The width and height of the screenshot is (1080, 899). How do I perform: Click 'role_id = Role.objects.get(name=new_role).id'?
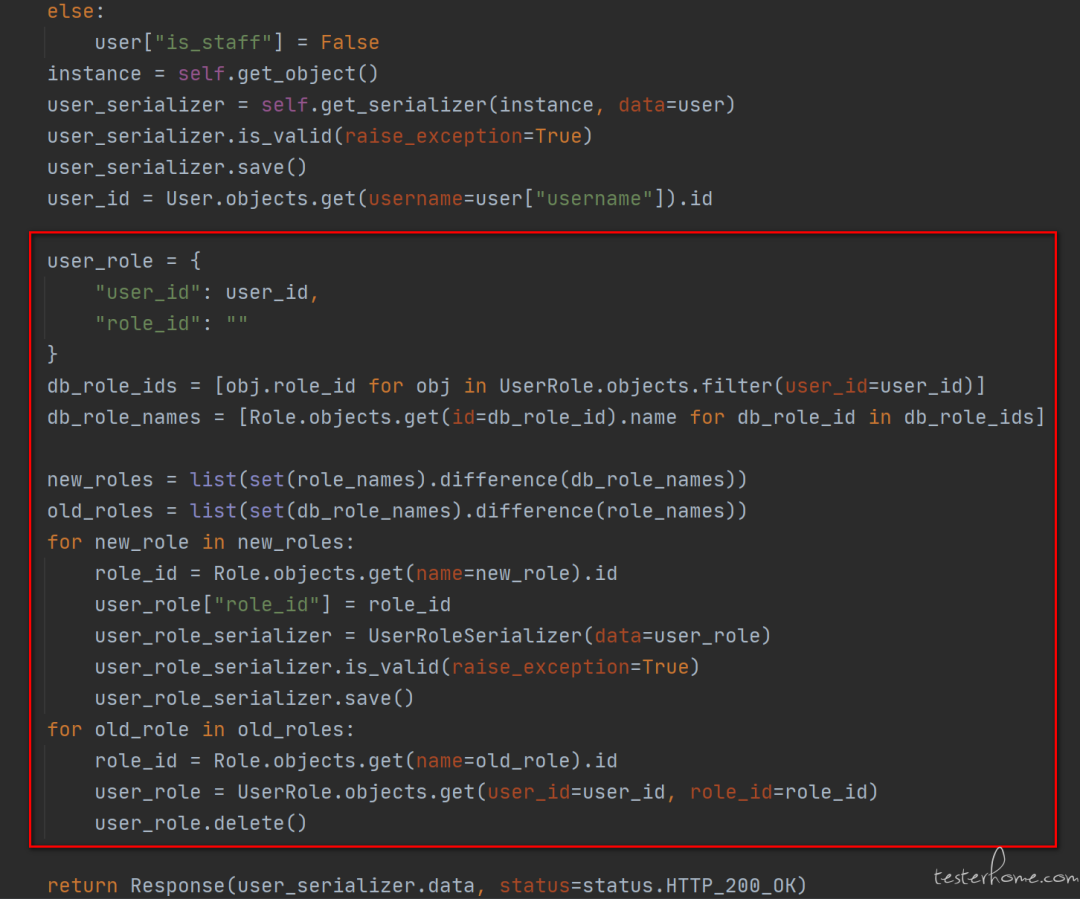point(356,574)
